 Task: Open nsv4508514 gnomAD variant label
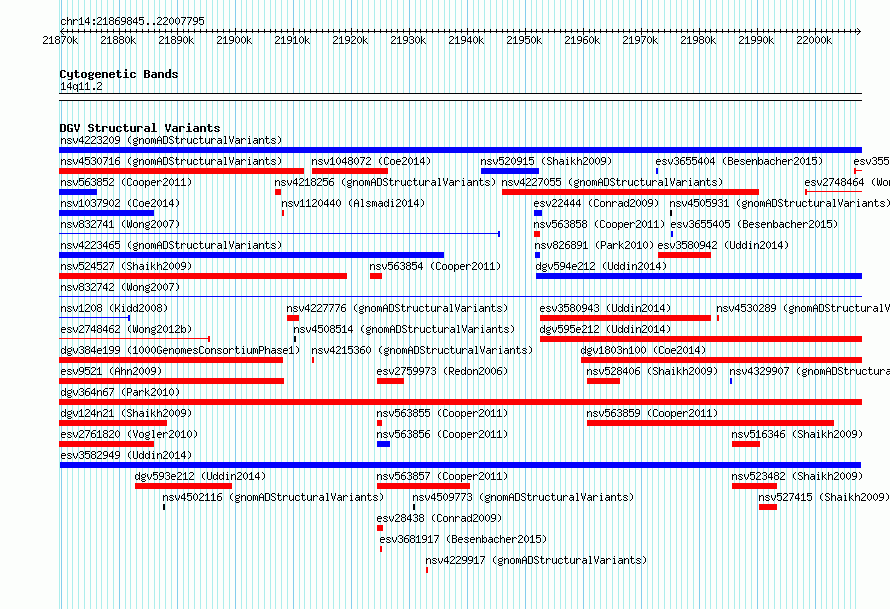click(404, 329)
